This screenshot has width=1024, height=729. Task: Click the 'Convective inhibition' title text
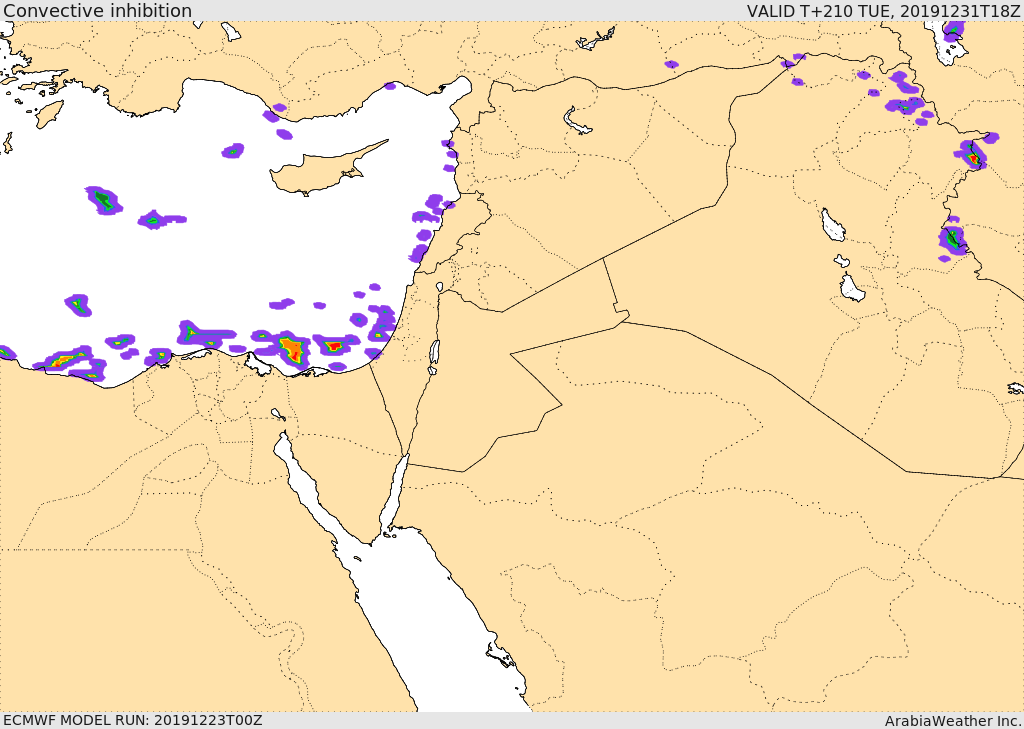pyautogui.click(x=97, y=10)
